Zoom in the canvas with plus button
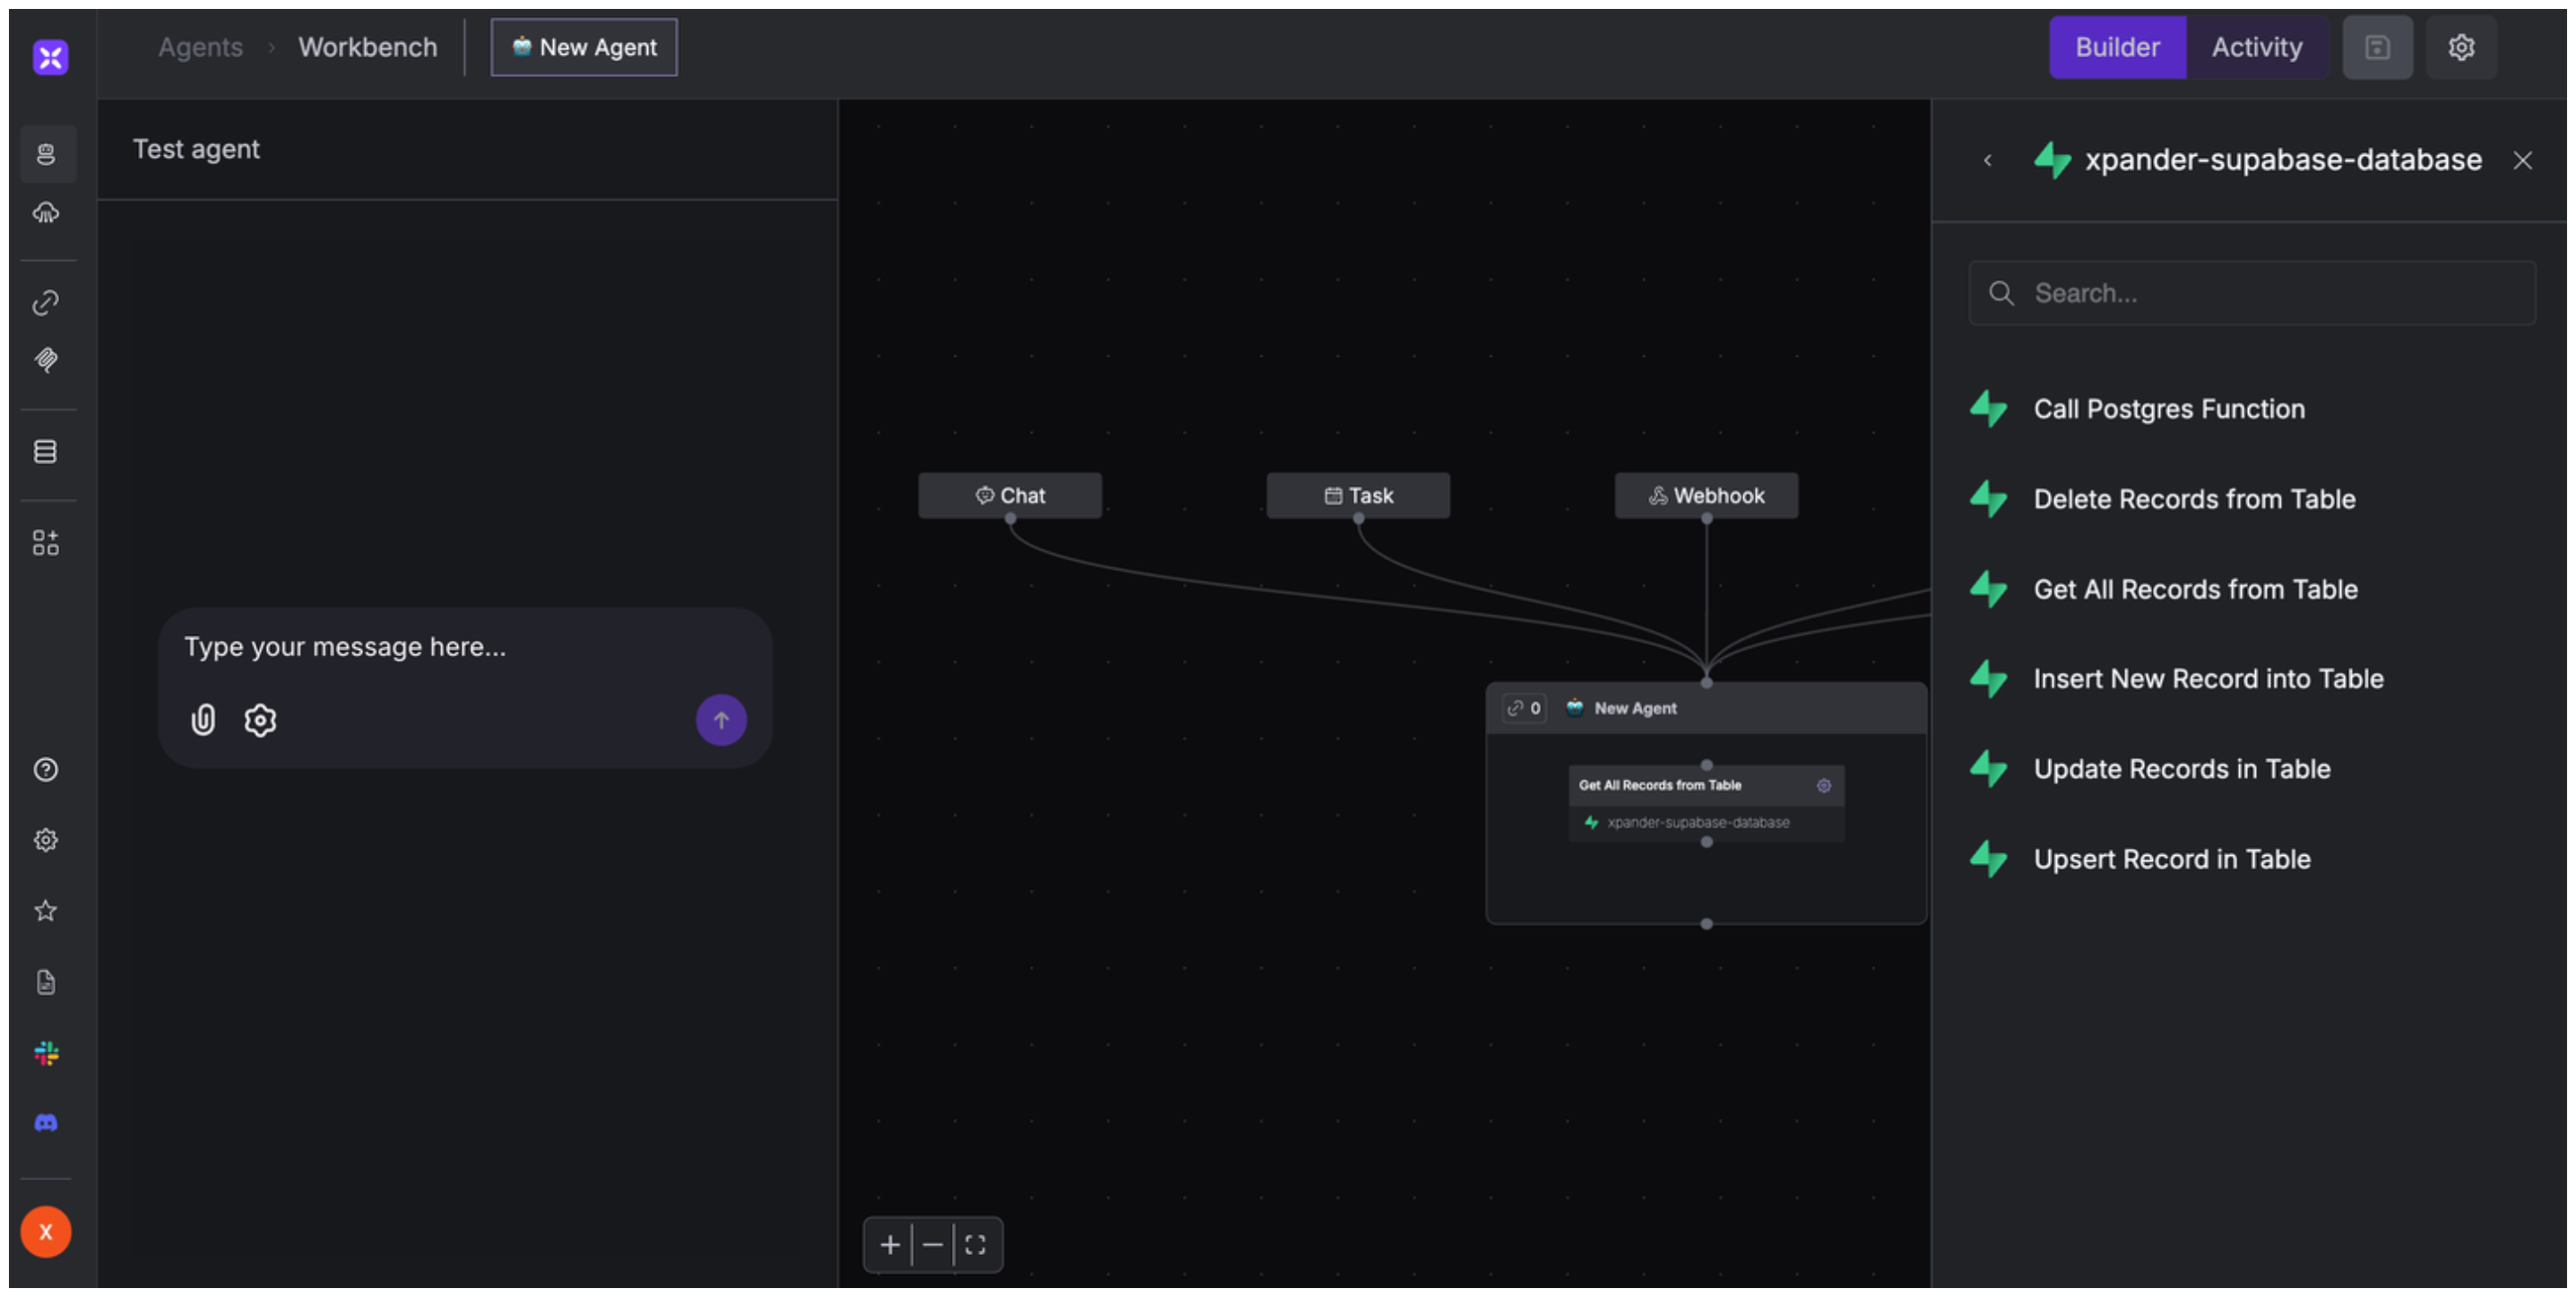The width and height of the screenshot is (2576, 1297). (889, 1245)
